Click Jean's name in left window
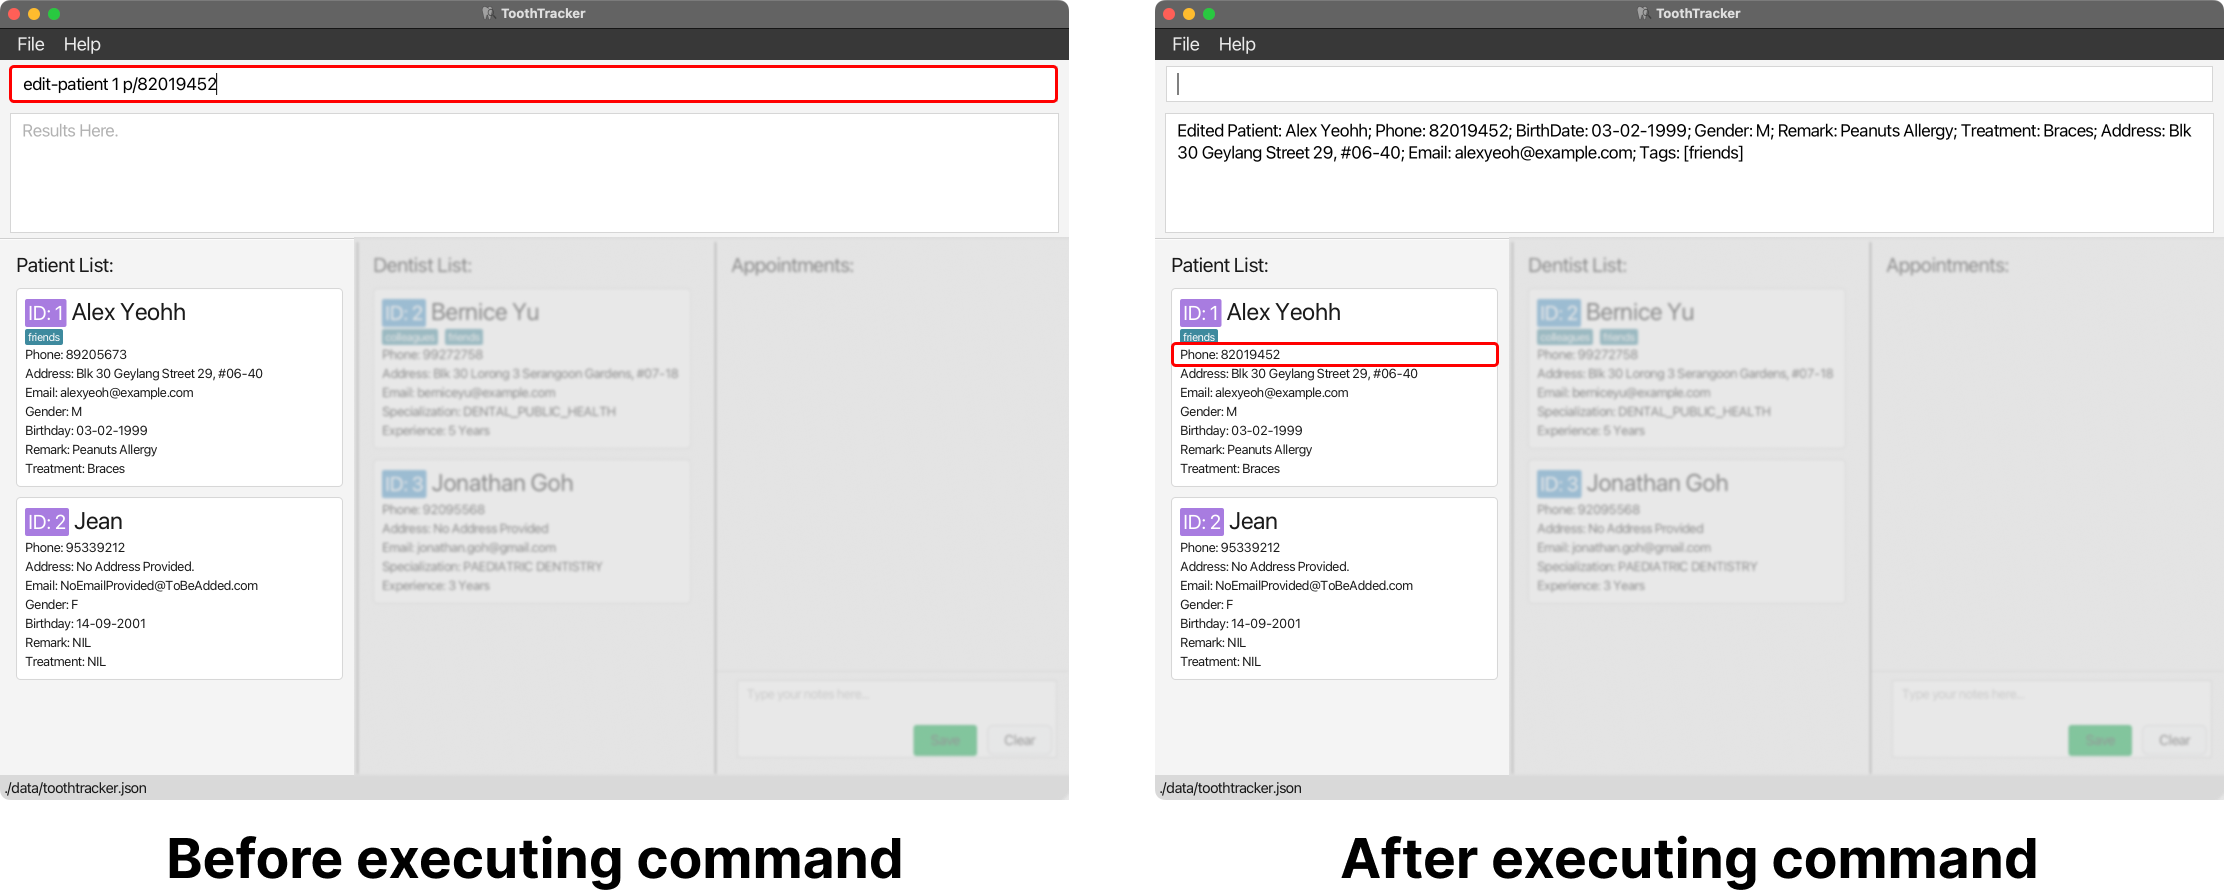This screenshot has height=891, width=2224. click(x=98, y=521)
